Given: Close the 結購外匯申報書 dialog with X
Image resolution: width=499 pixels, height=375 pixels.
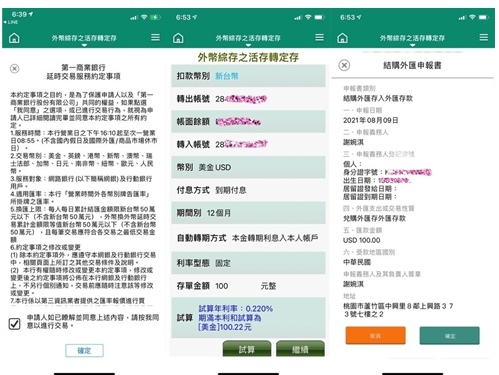Looking at the screenshot, I should (344, 65).
